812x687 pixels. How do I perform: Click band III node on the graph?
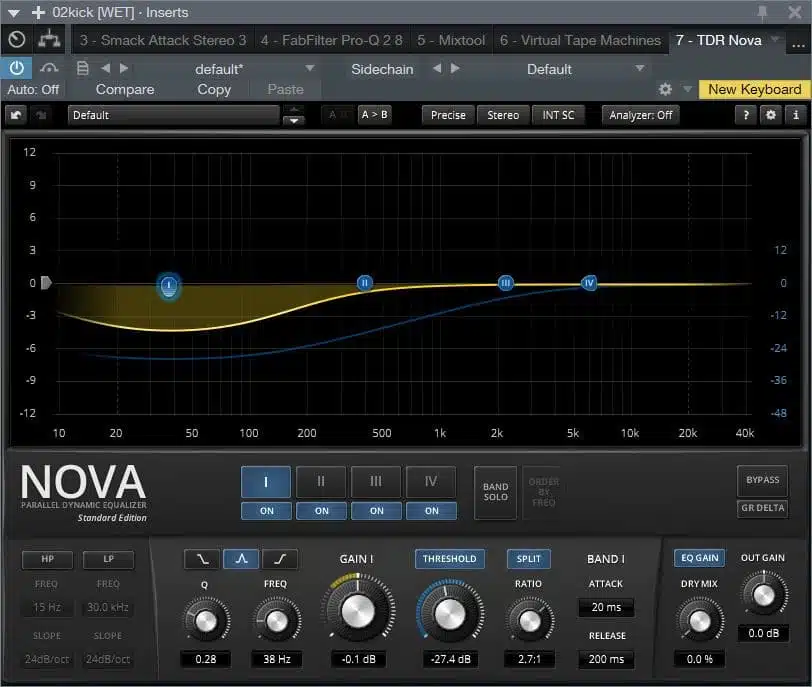click(x=505, y=283)
